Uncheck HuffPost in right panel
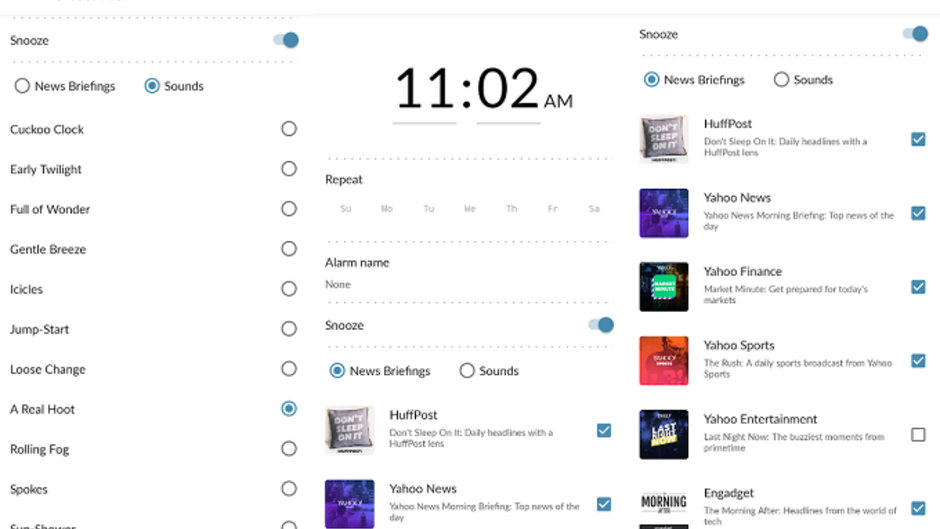This screenshot has width=940, height=529. 918,140
